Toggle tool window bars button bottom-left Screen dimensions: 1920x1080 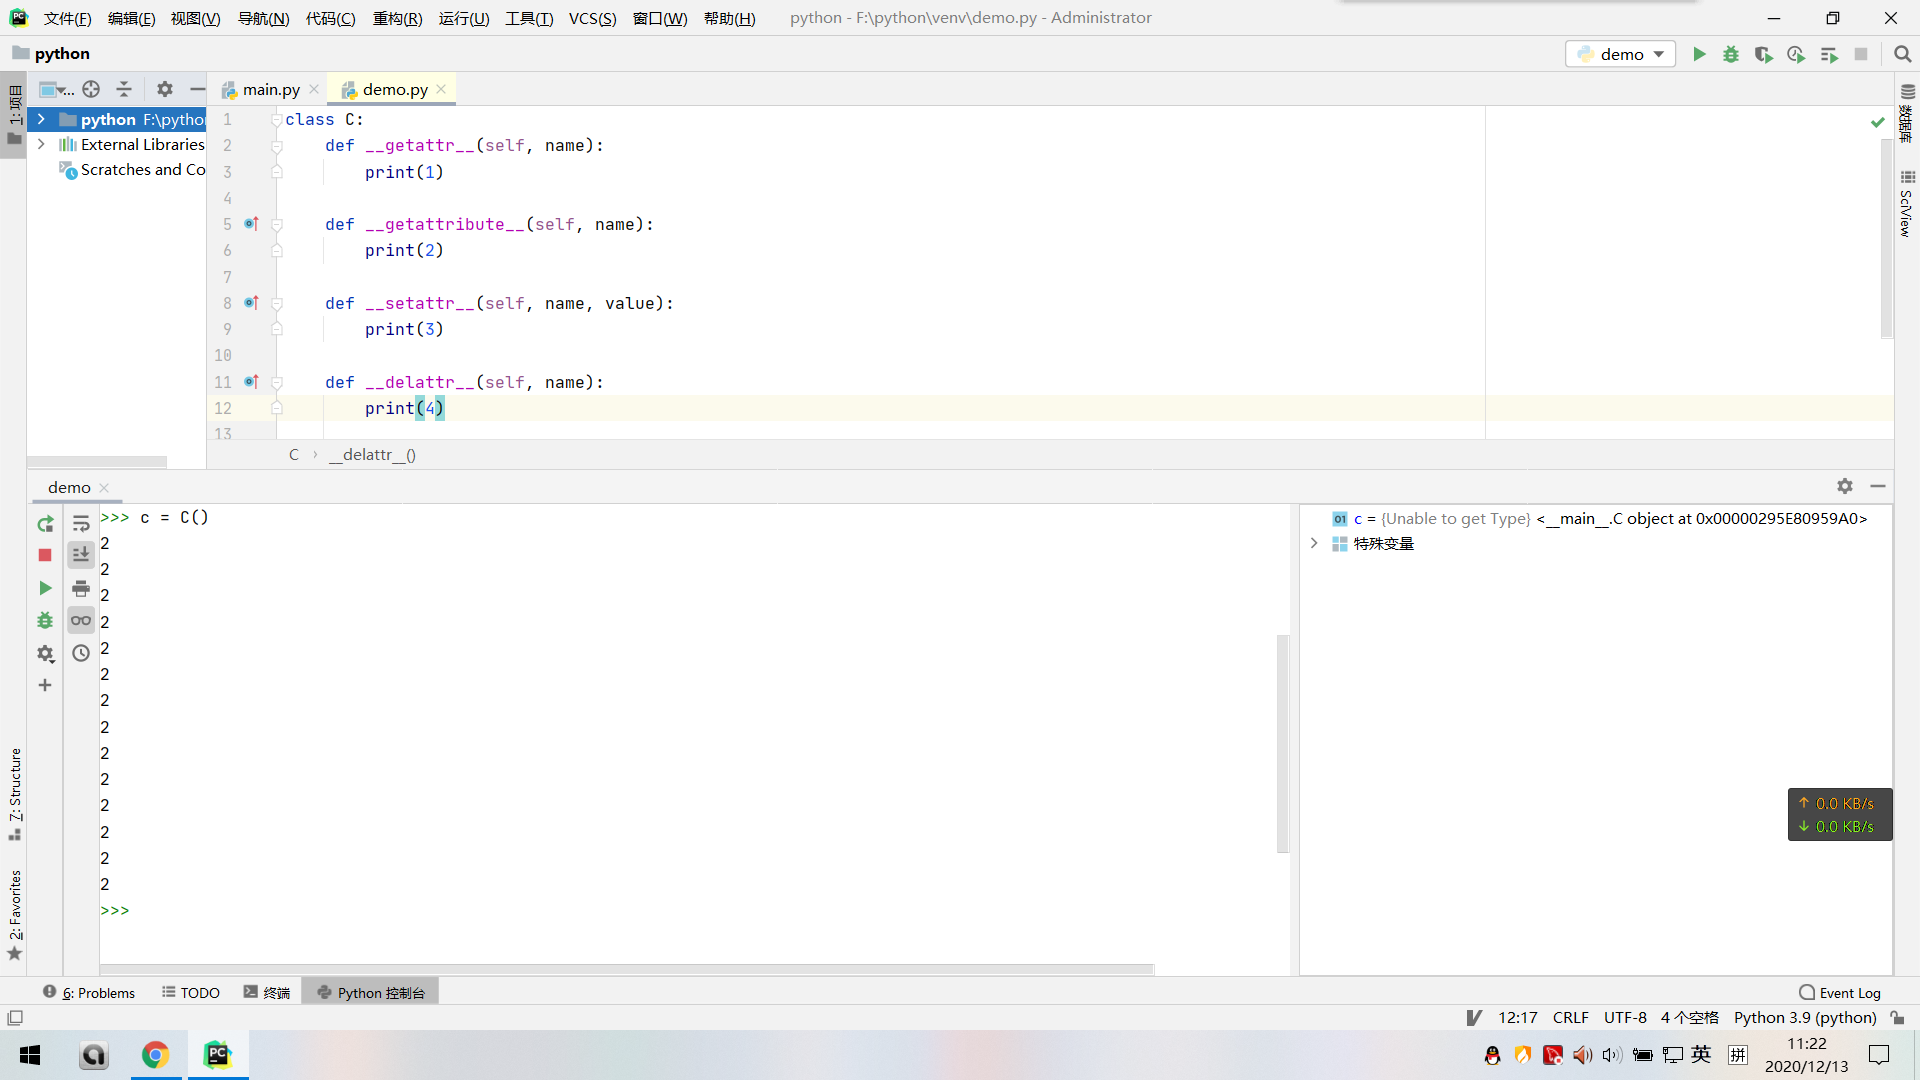point(15,1018)
